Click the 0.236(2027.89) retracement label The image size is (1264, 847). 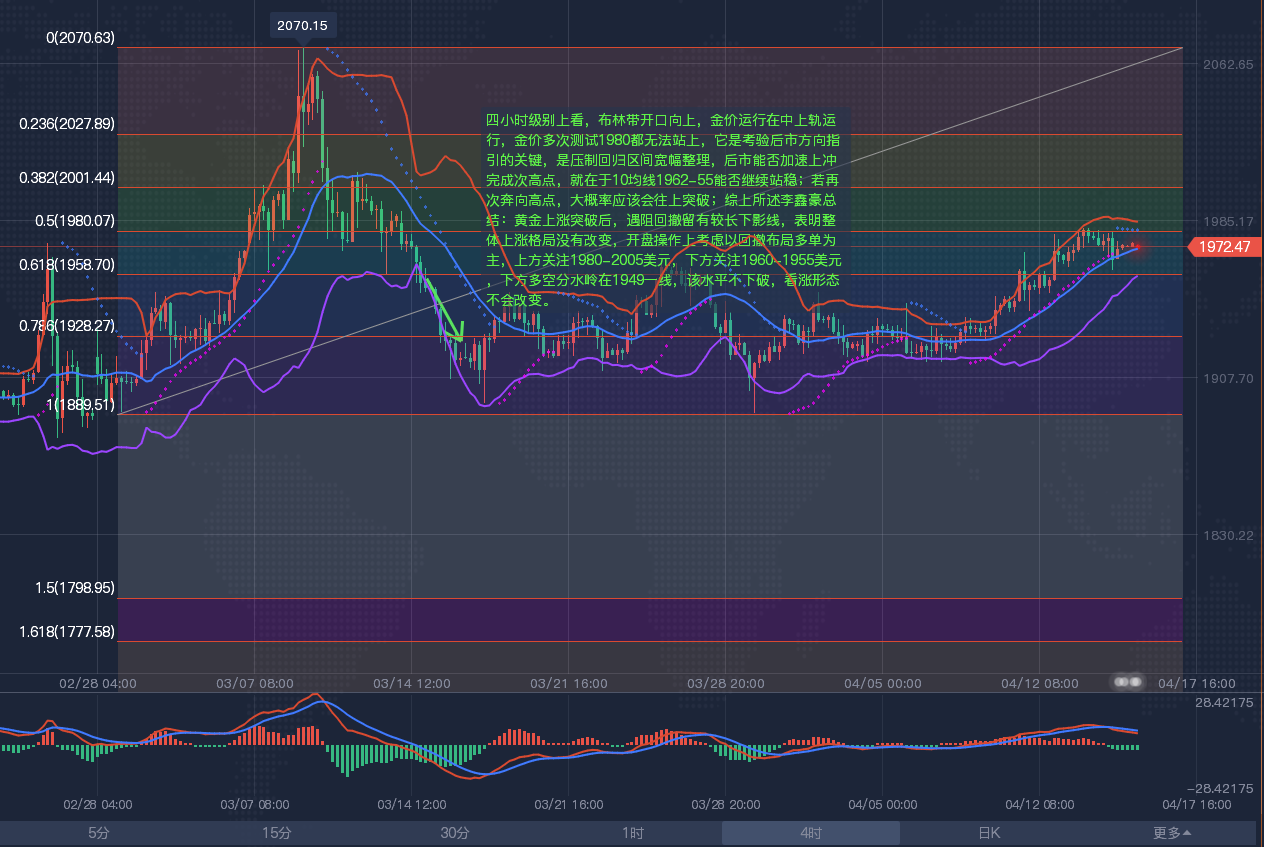pos(68,124)
